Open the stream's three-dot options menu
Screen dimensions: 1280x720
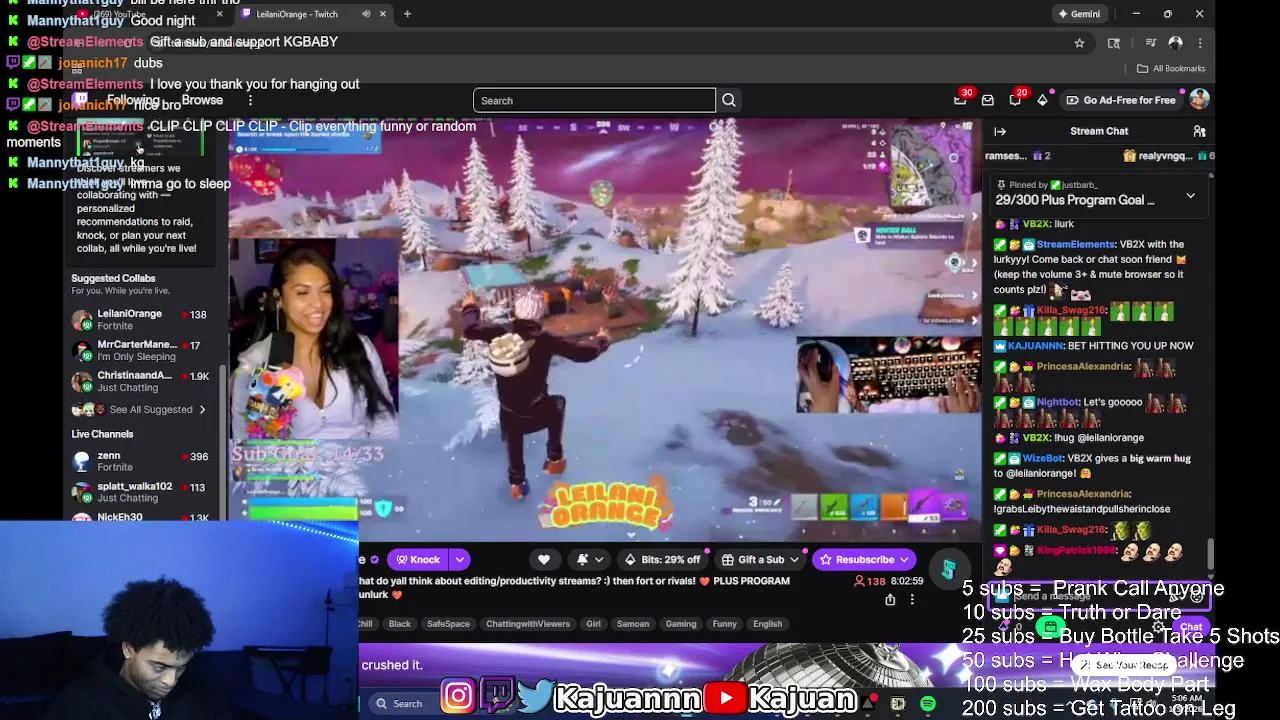(x=912, y=599)
